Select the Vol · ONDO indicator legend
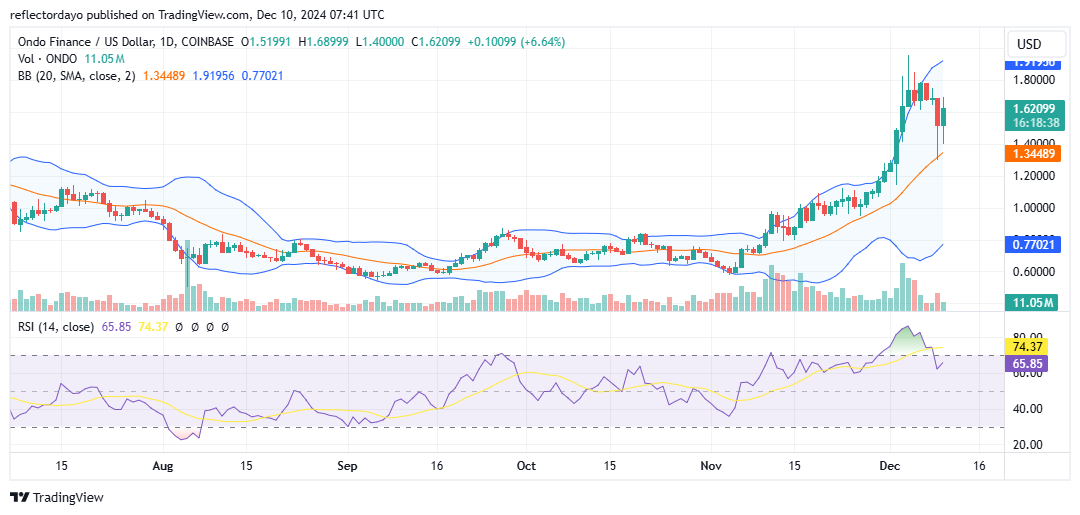The image size is (1080, 515). coord(48,59)
